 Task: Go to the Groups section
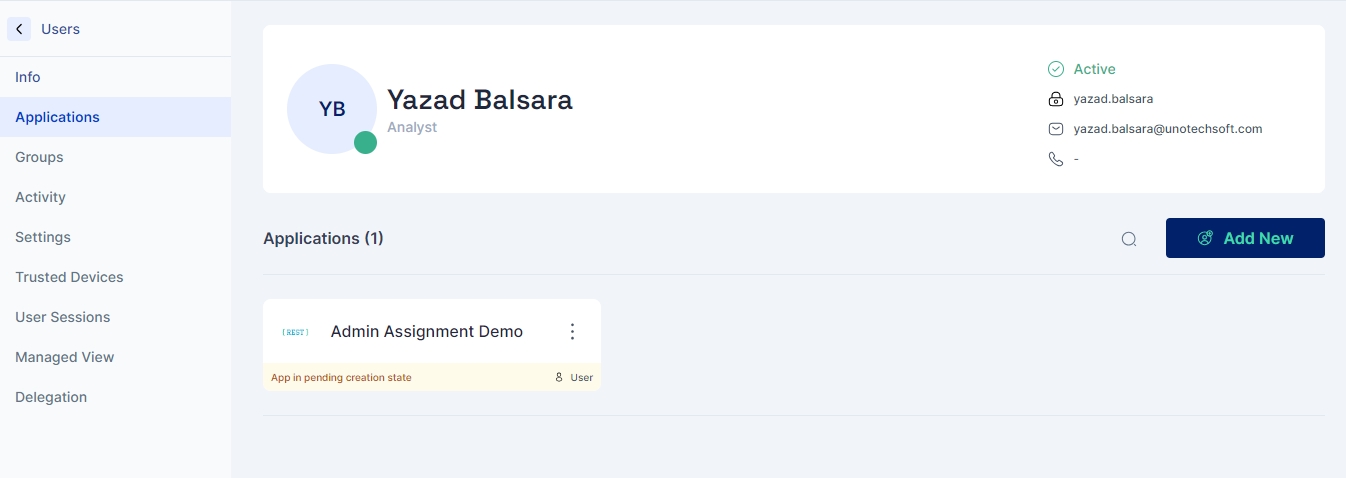pyautogui.click(x=39, y=157)
